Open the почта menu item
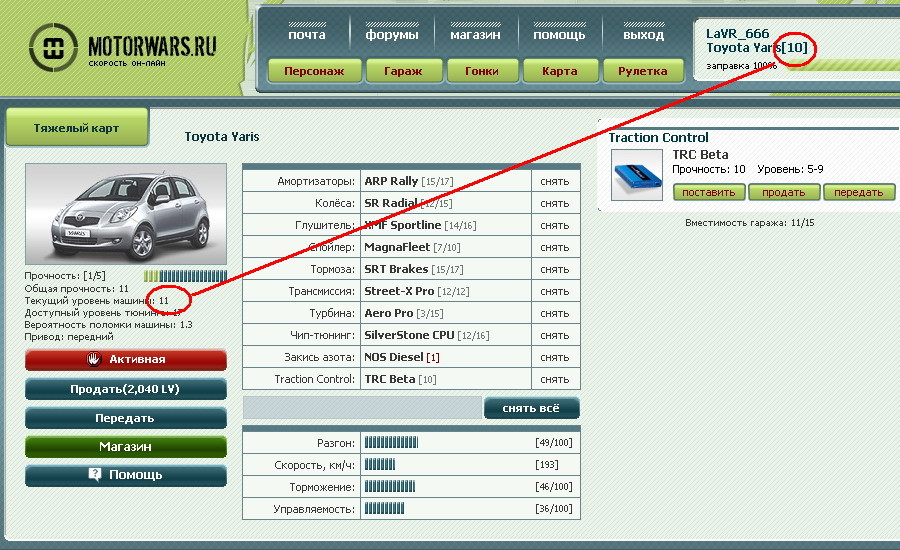 coord(307,35)
